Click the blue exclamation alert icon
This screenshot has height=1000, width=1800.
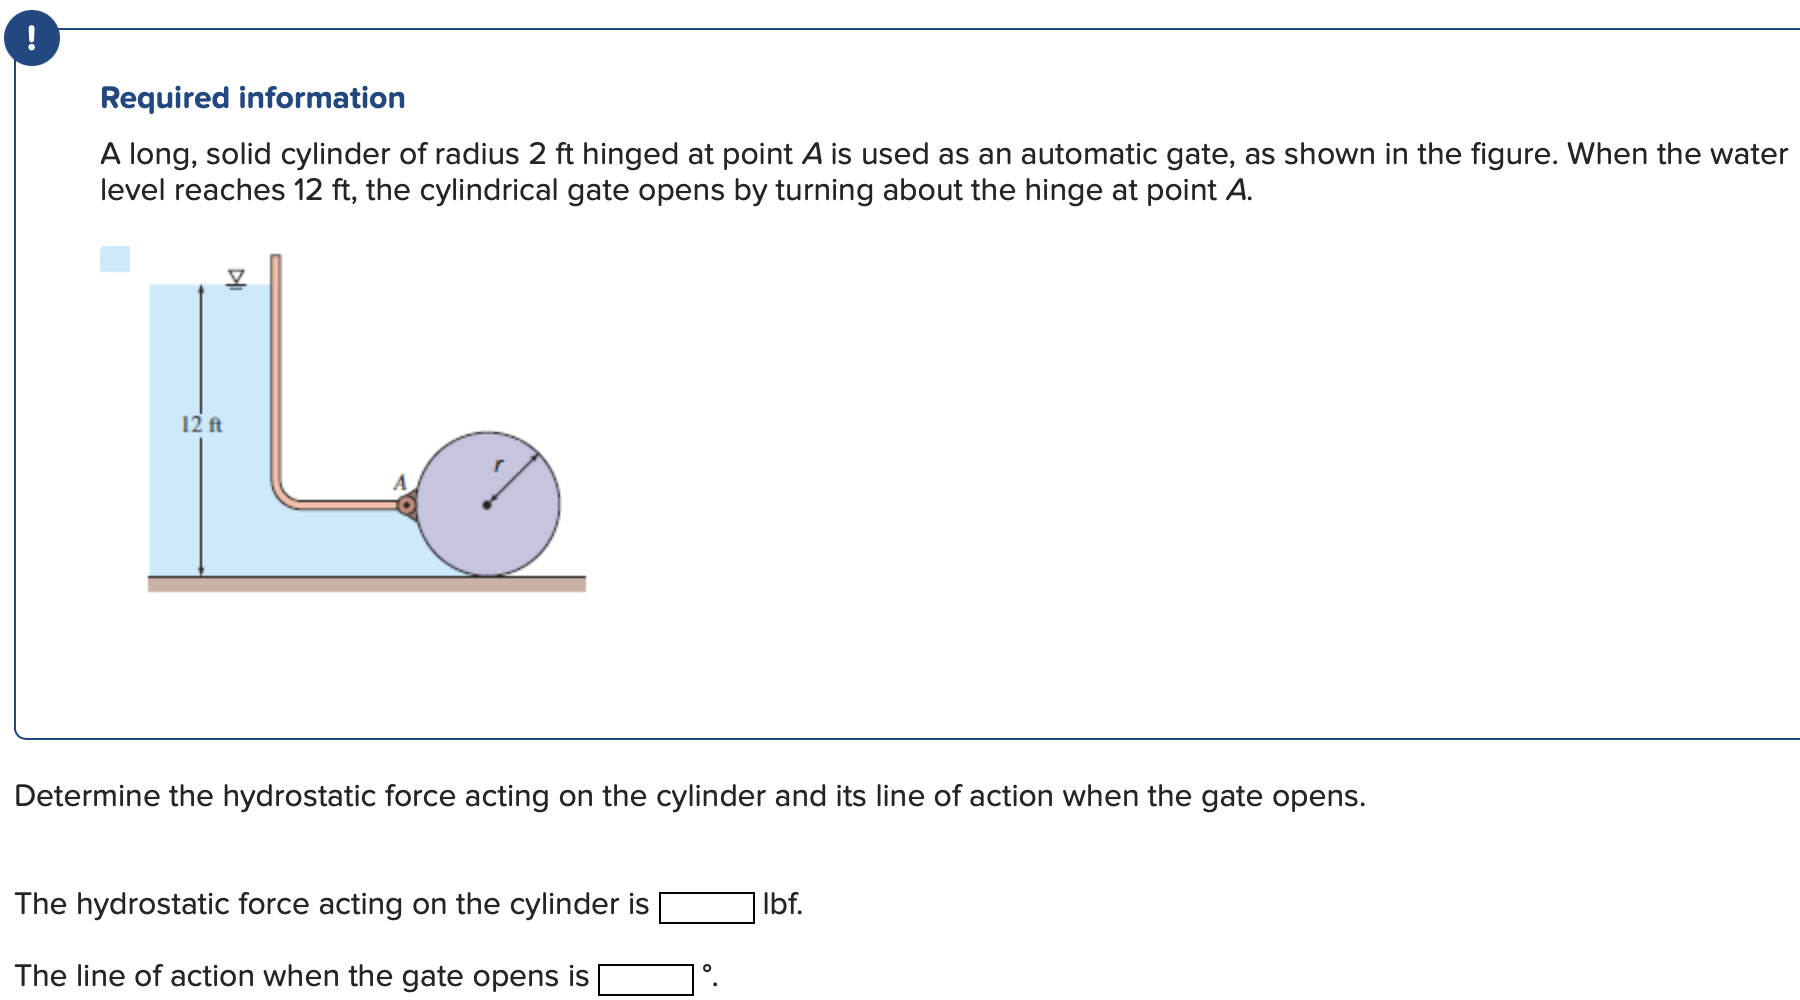33,40
